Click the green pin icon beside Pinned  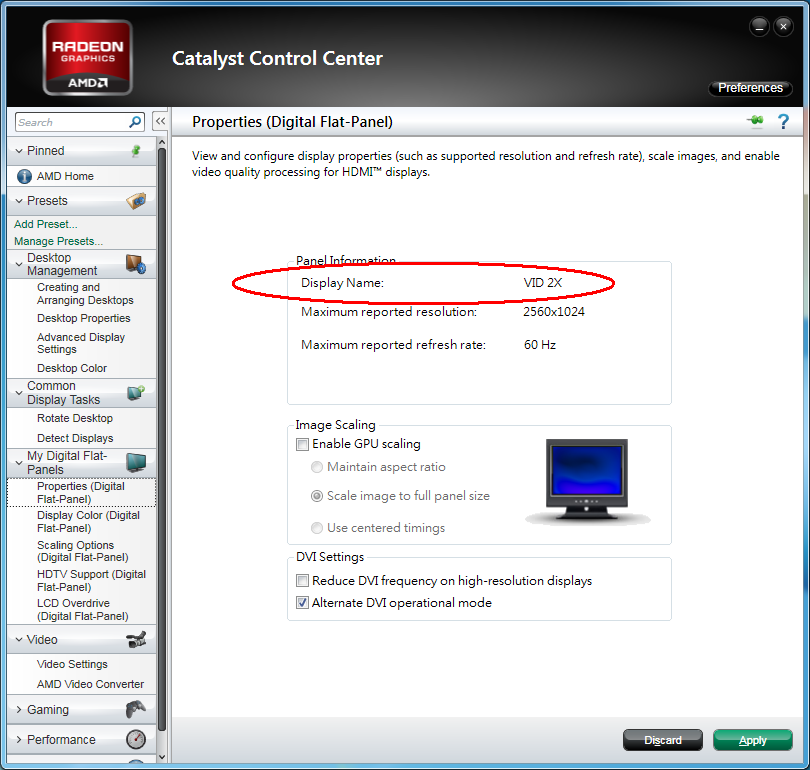(136, 151)
